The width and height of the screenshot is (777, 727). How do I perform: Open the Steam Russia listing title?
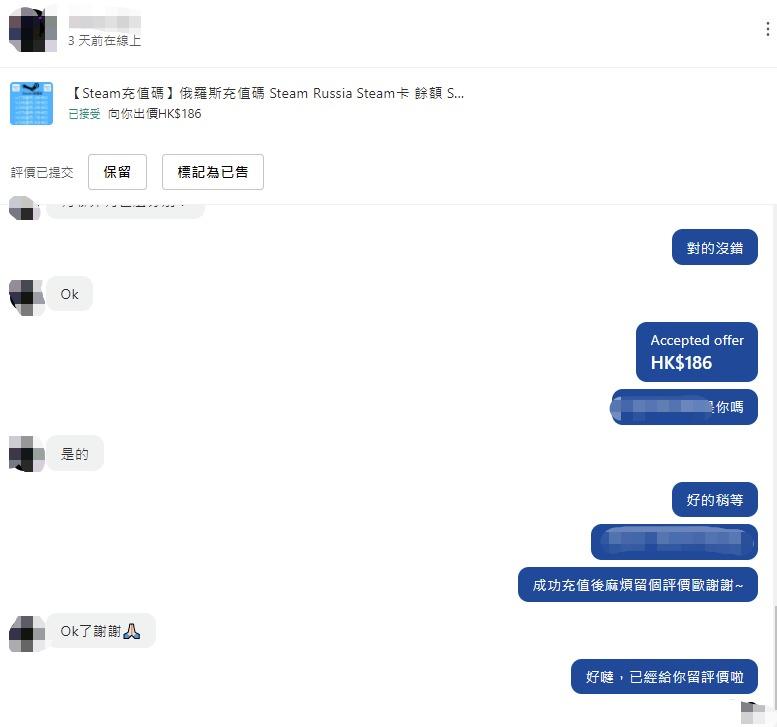click(266, 93)
